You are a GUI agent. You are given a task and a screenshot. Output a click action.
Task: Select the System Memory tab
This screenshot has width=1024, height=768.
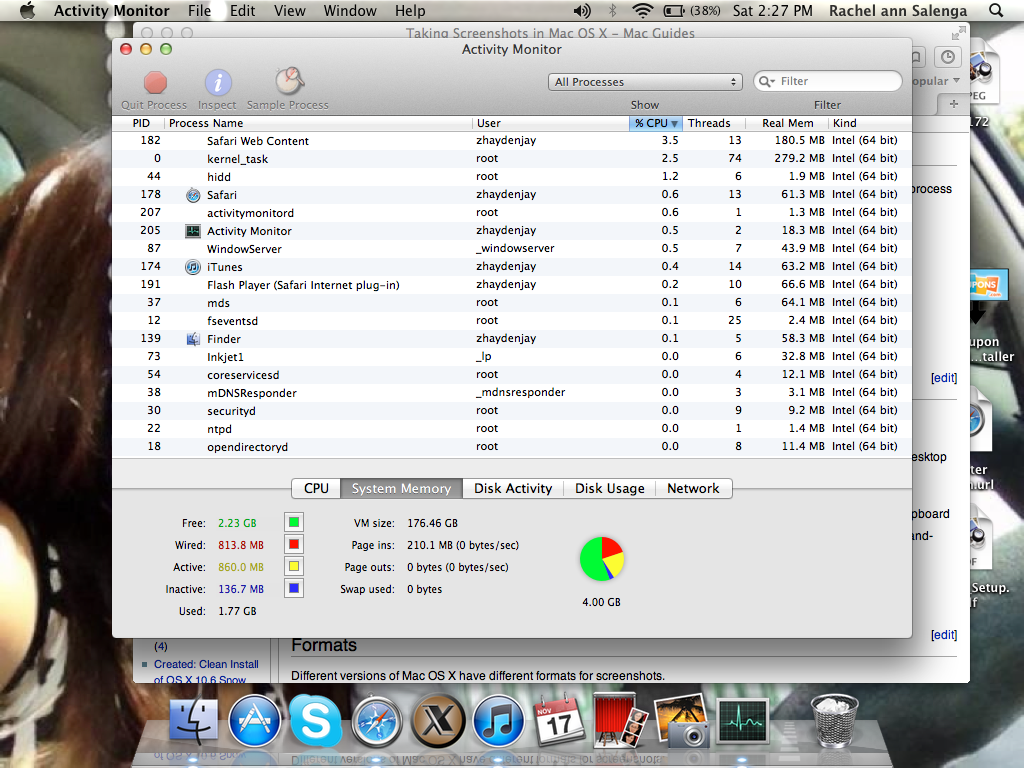coord(402,488)
